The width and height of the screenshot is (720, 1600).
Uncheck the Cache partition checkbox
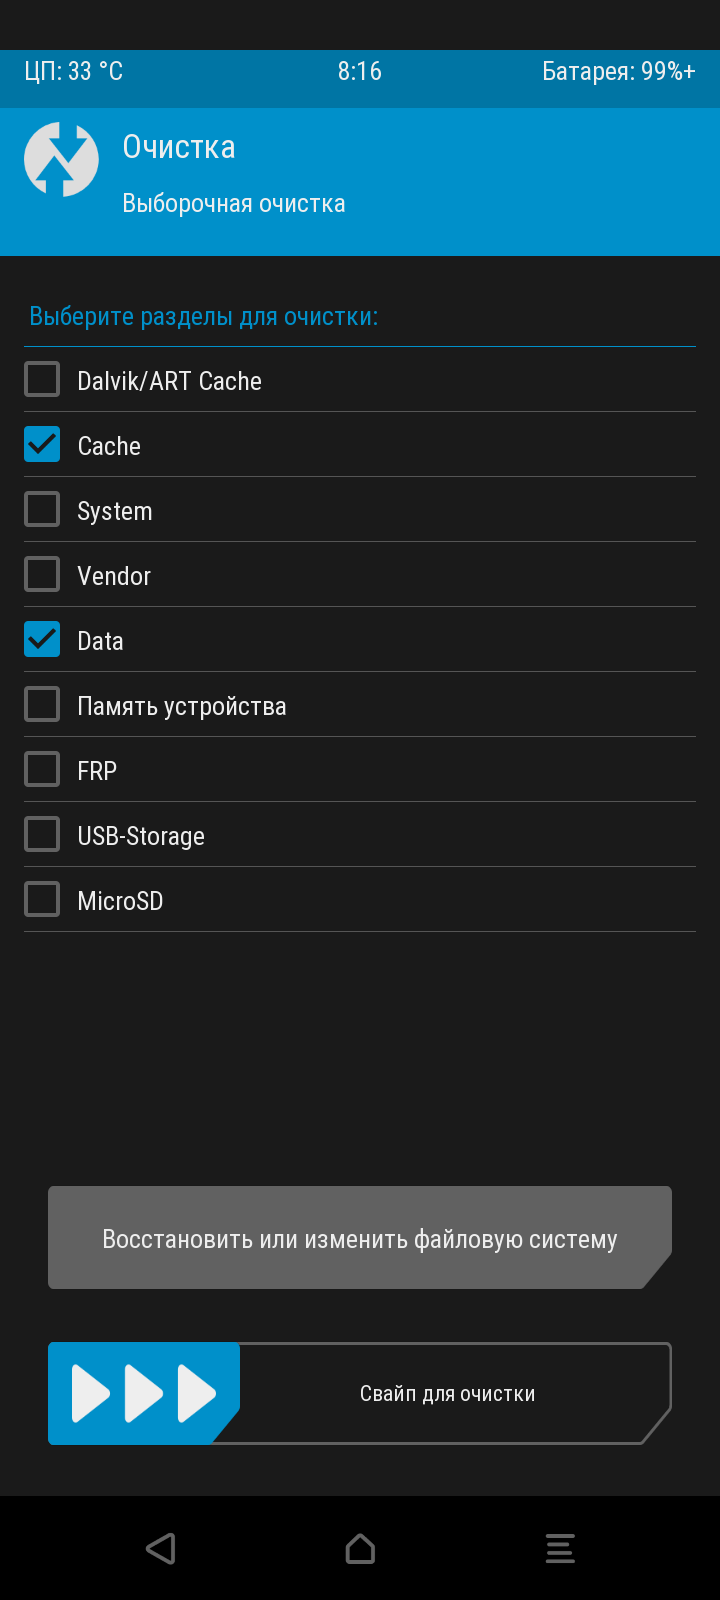click(42, 445)
